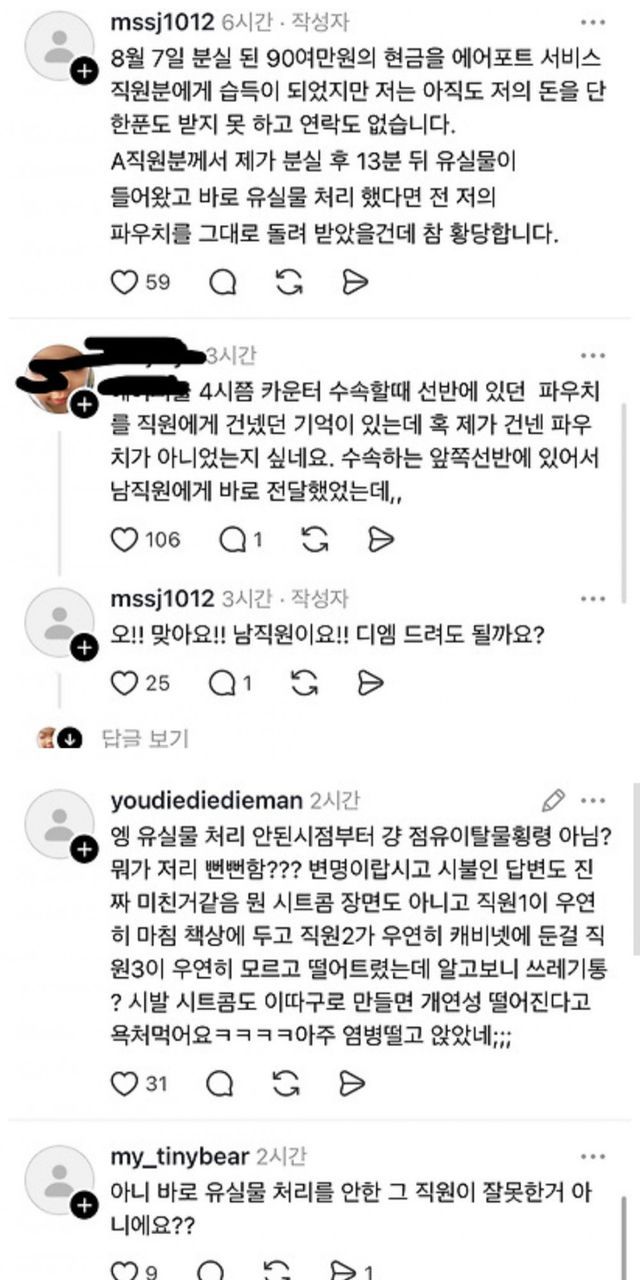The image size is (640, 1280).
Task: Expand hidden replies with '답글 보기'
Action: pyautogui.click(x=145, y=739)
